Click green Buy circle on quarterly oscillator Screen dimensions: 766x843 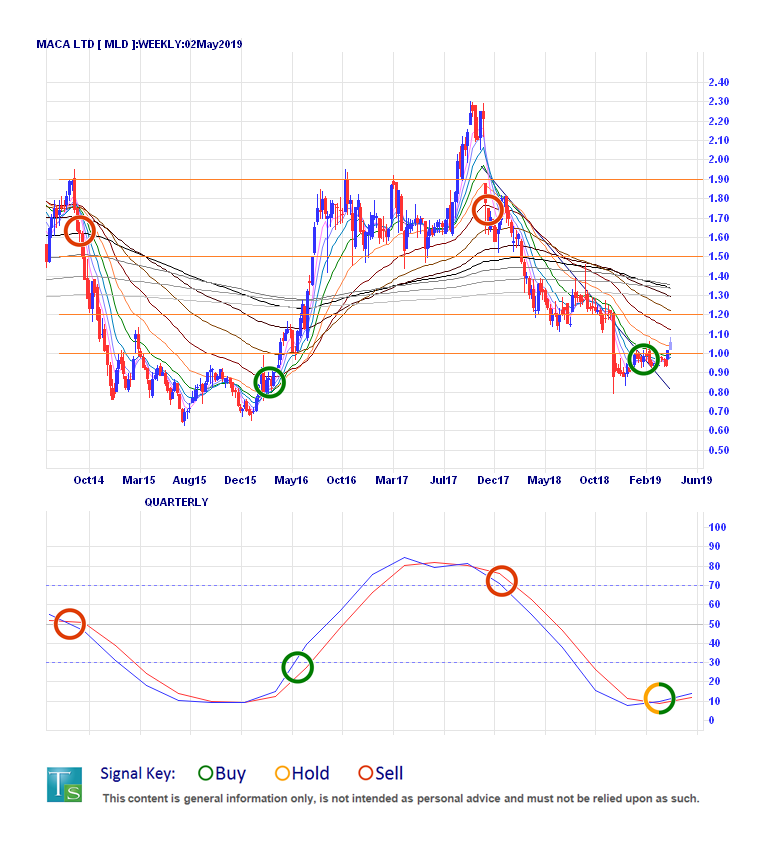pyautogui.click(x=297, y=667)
